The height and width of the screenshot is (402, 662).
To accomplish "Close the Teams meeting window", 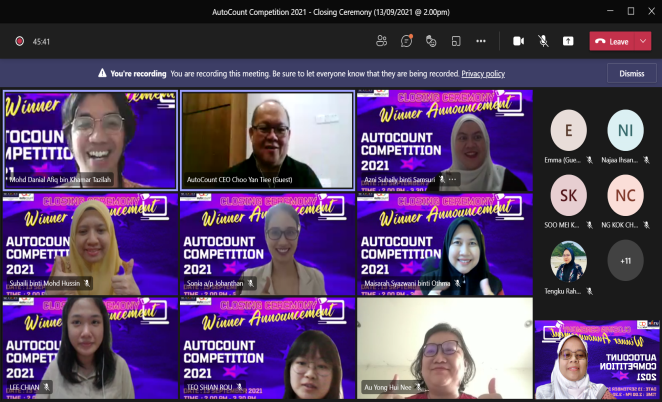I will pos(651,11).
